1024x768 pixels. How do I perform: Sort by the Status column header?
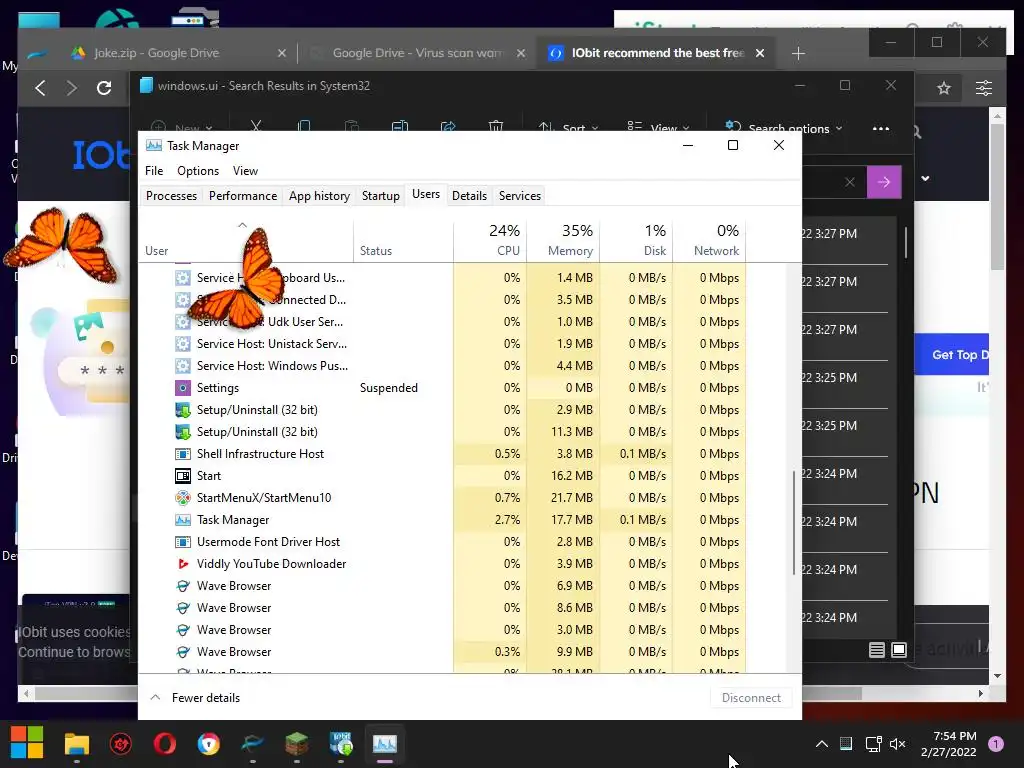coord(404,240)
